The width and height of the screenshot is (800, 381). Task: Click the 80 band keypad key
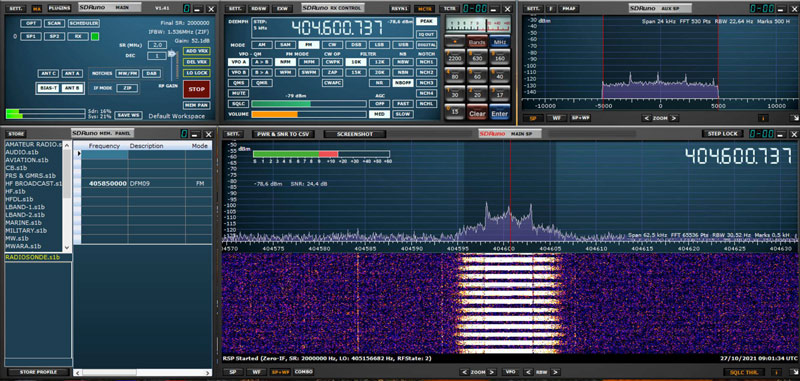[x=455, y=76]
